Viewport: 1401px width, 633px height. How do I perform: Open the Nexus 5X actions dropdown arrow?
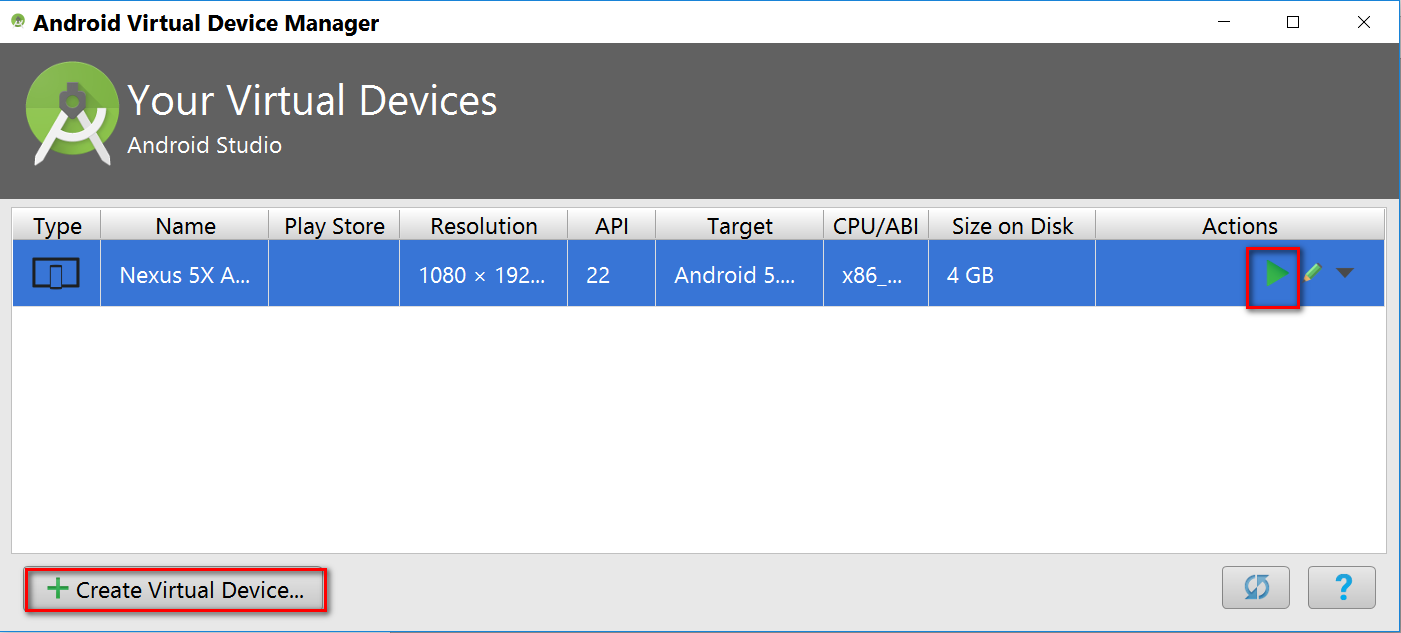point(1345,272)
